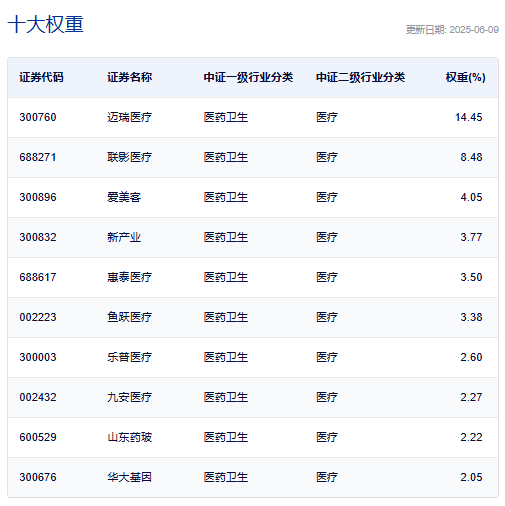505x506 pixels.
Task: Click 医疗 in the 新产业 row
Action: (x=327, y=237)
